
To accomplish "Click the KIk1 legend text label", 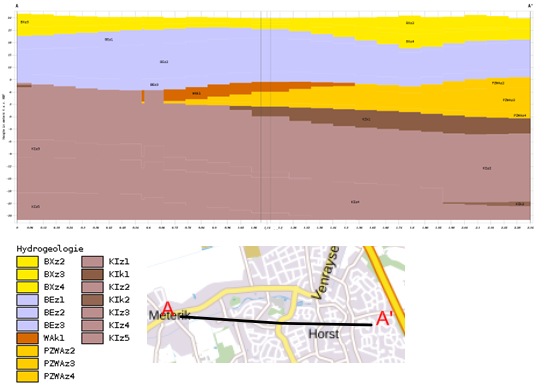I will (119, 274).
